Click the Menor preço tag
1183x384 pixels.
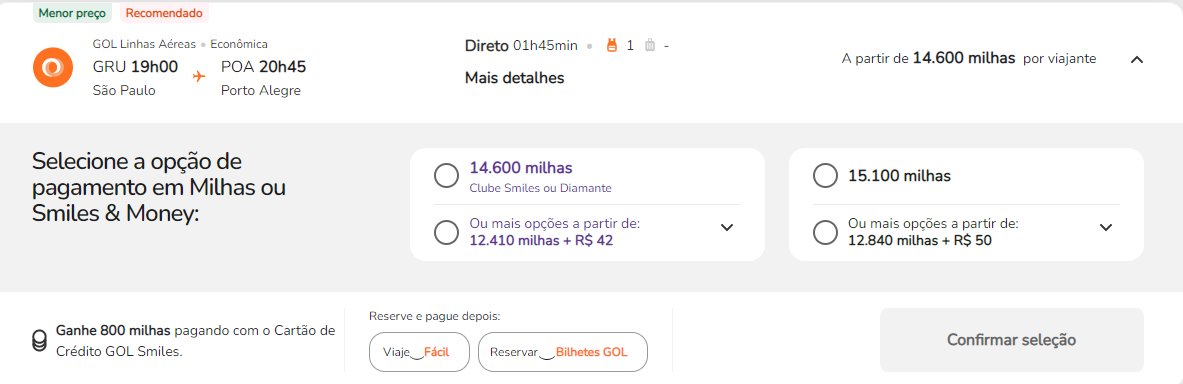[72, 13]
